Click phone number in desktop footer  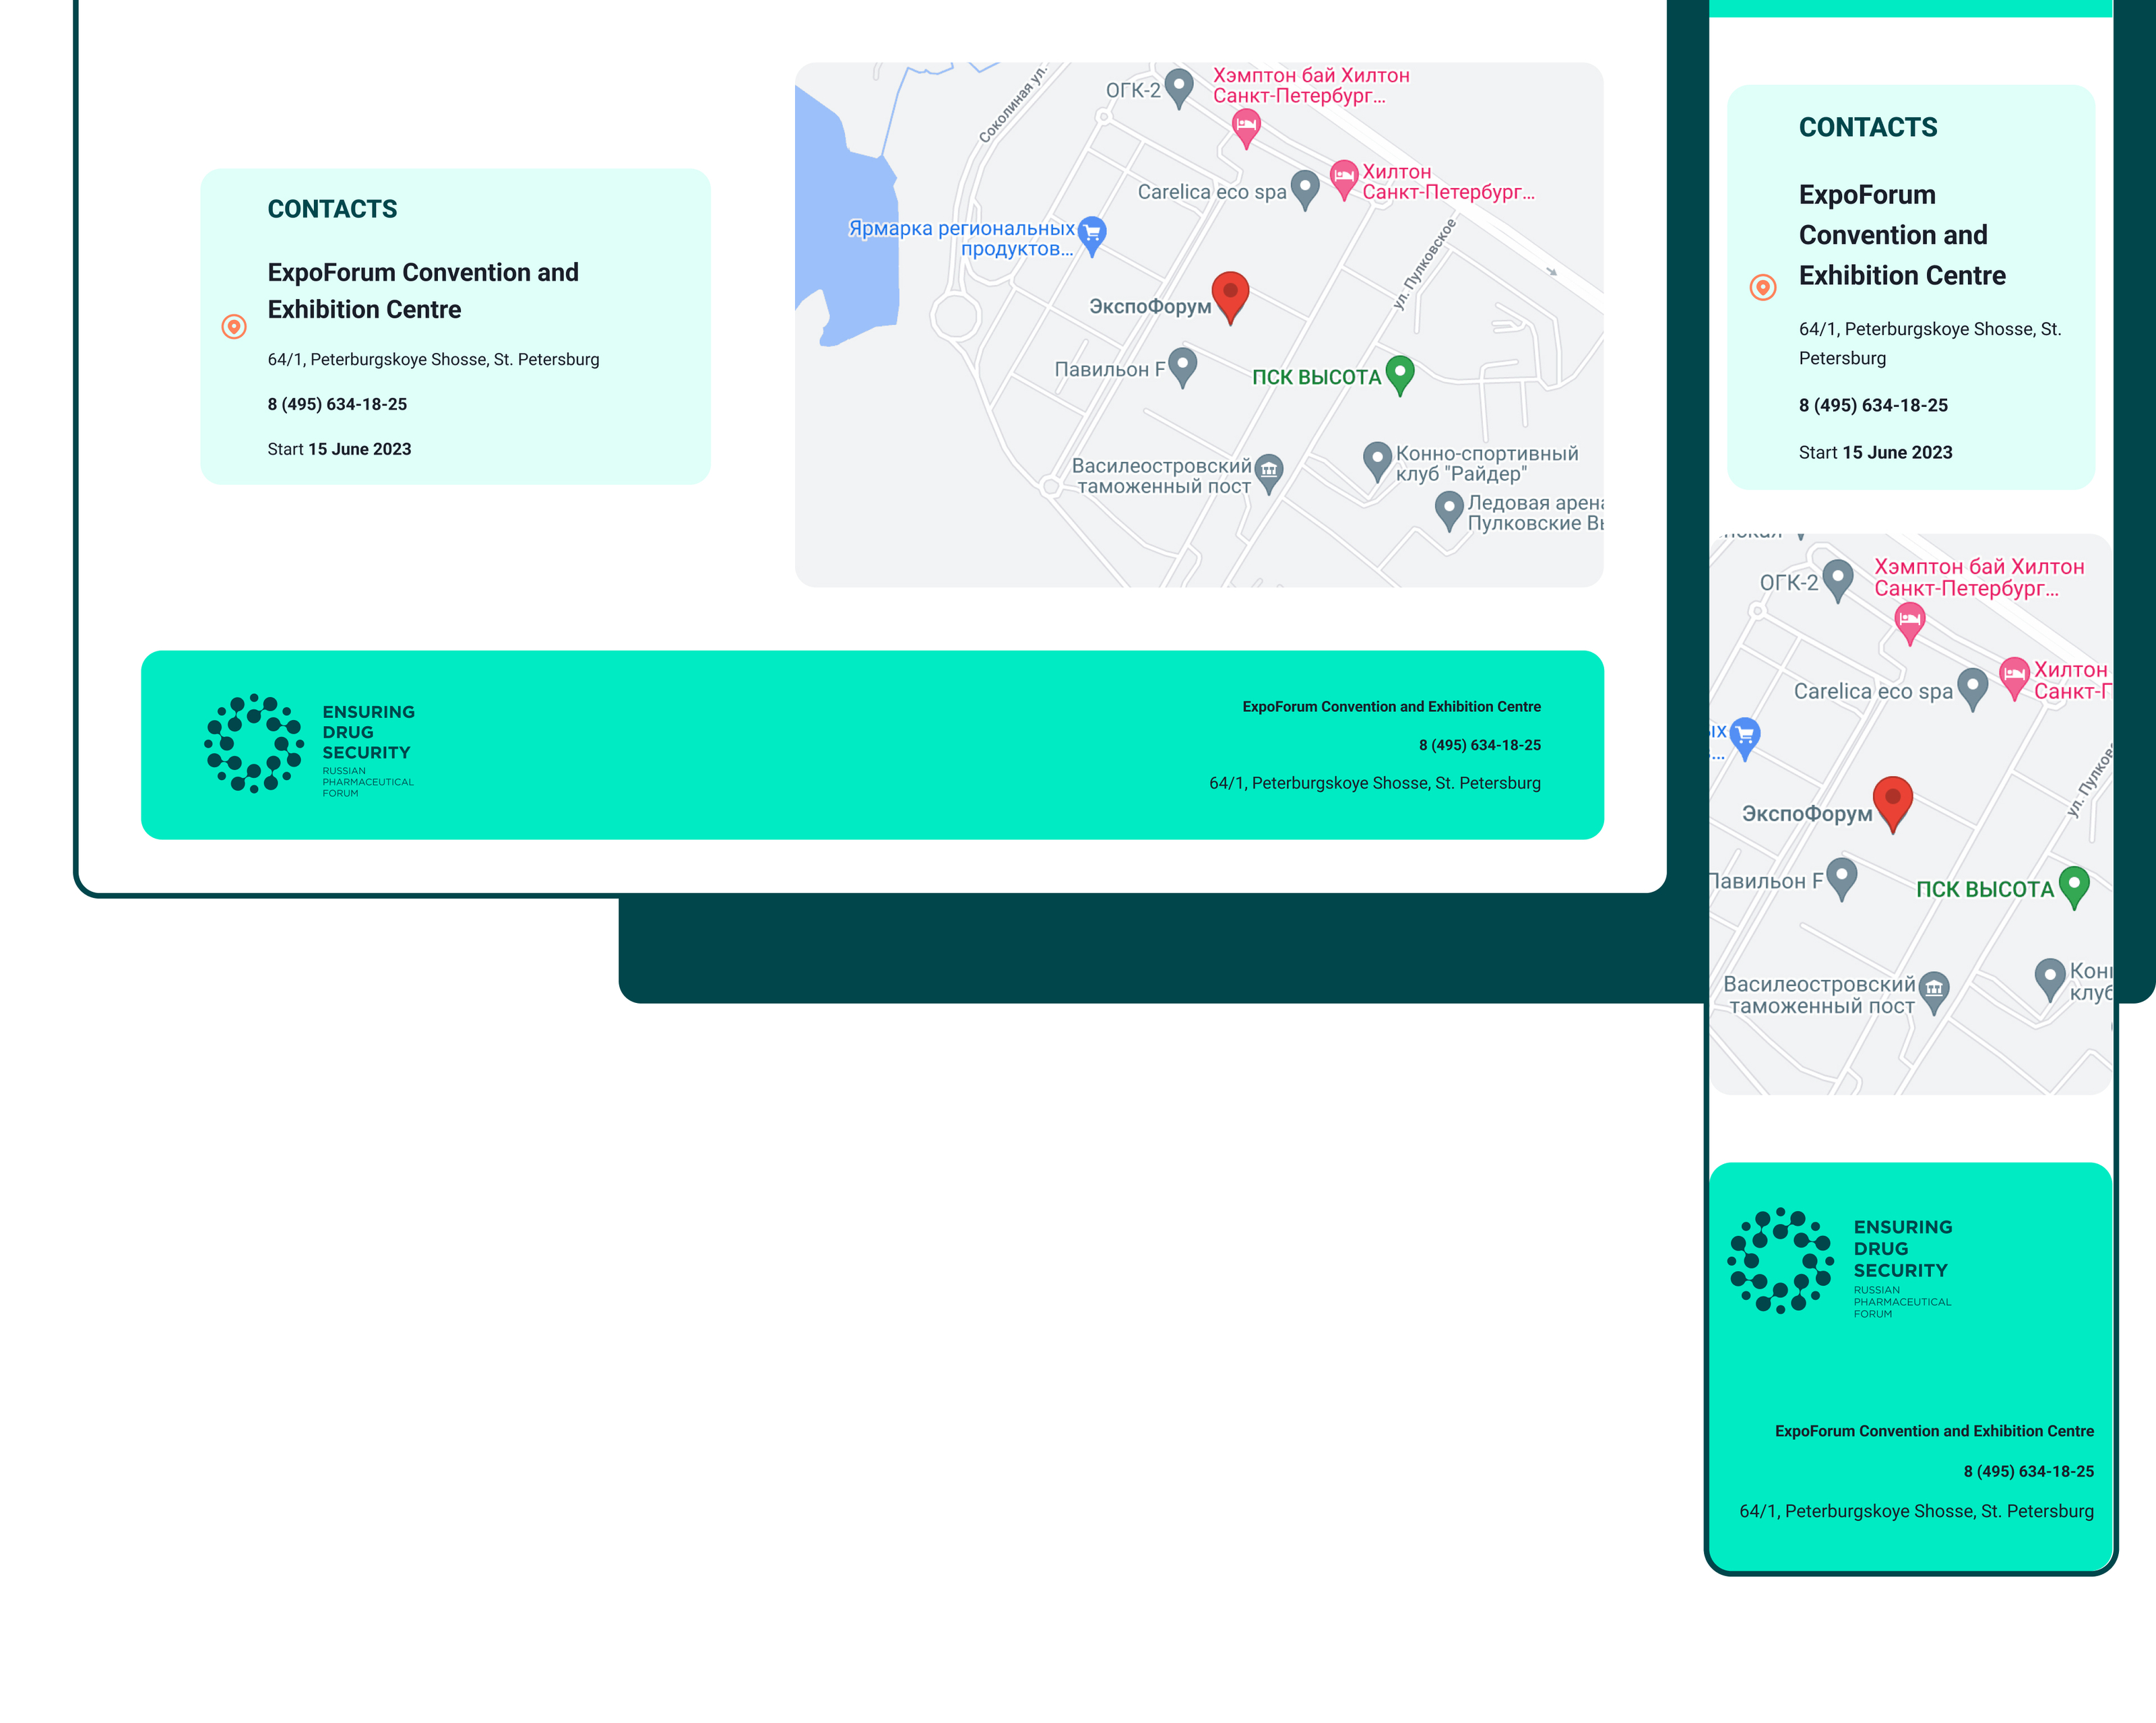[1479, 745]
